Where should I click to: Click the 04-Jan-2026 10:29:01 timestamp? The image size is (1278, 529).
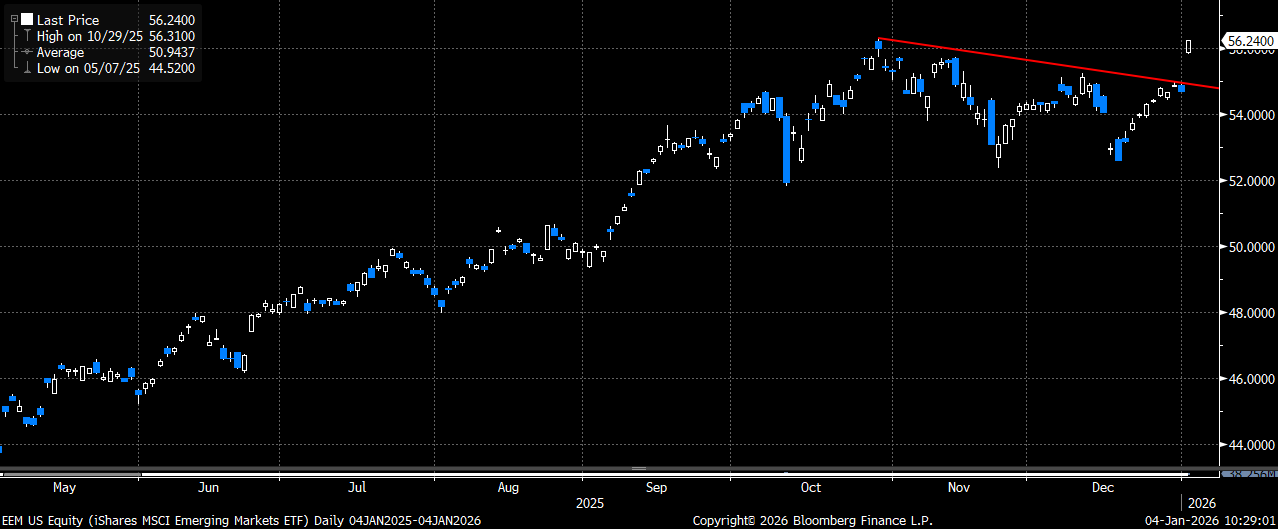[x=1208, y=520]
